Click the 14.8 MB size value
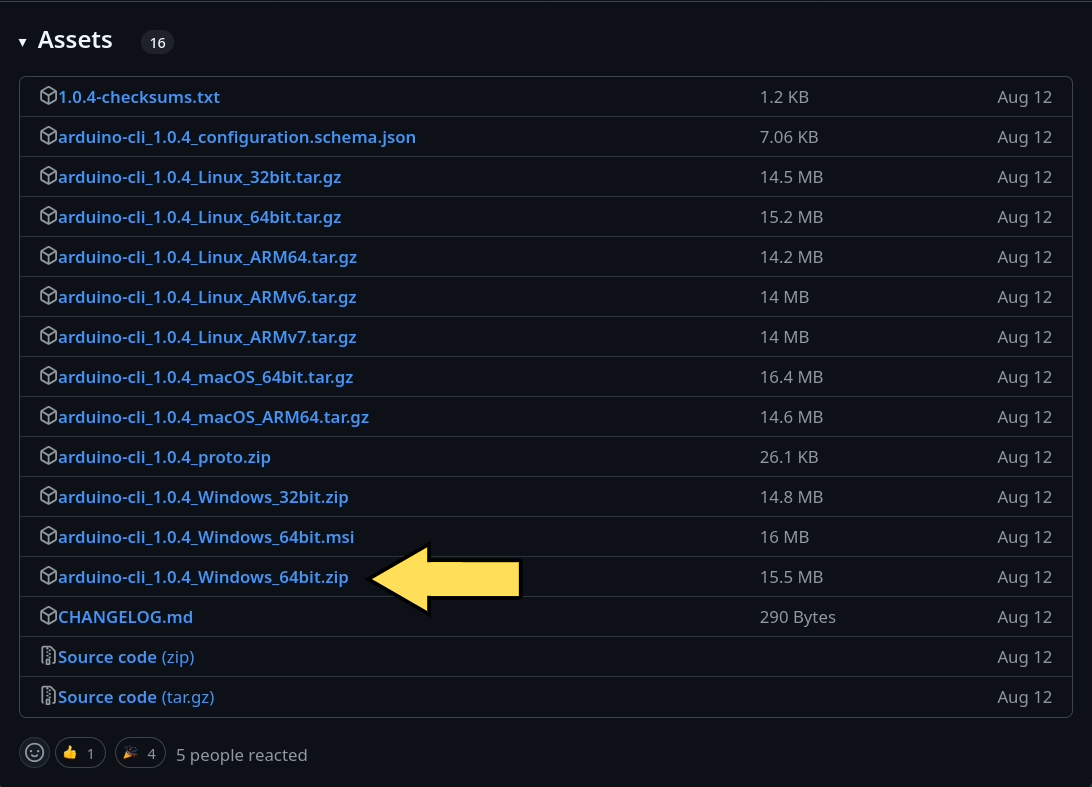Image resolution: width=1092 pixels, height=787 pixels. [x=791, y=497]
